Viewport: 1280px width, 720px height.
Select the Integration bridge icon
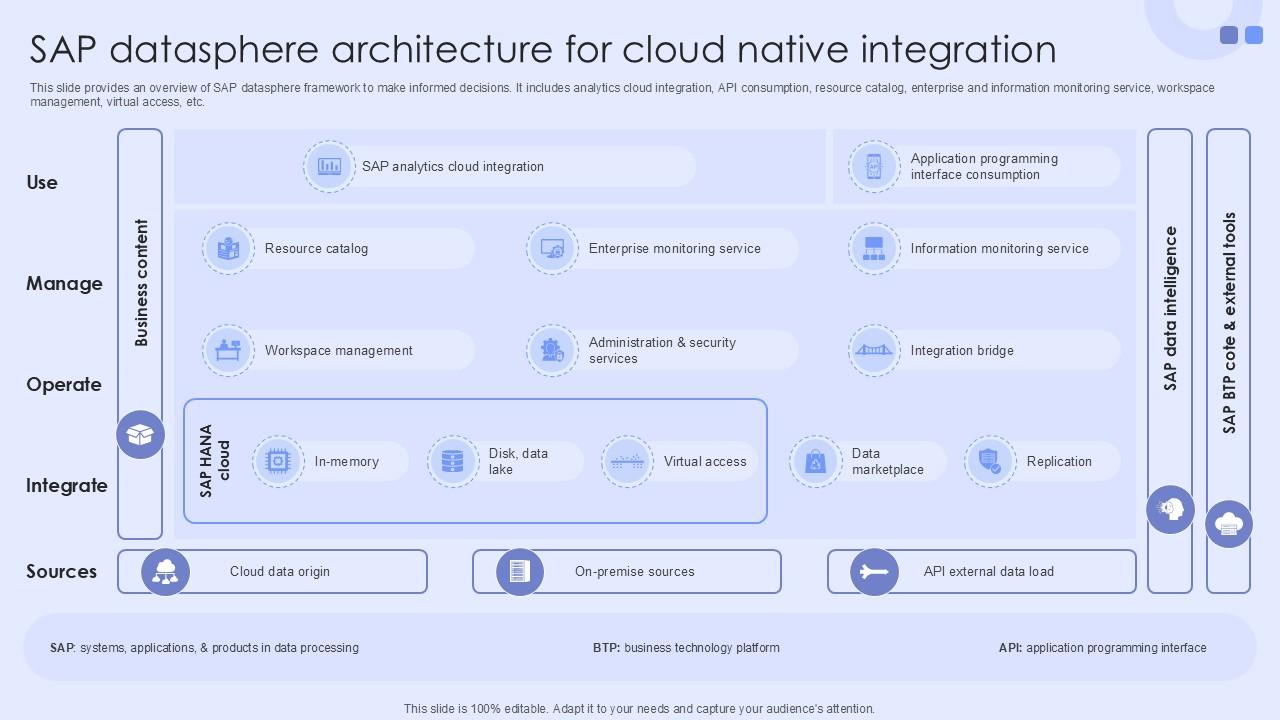pyautogui.click(x=874, y=351)
